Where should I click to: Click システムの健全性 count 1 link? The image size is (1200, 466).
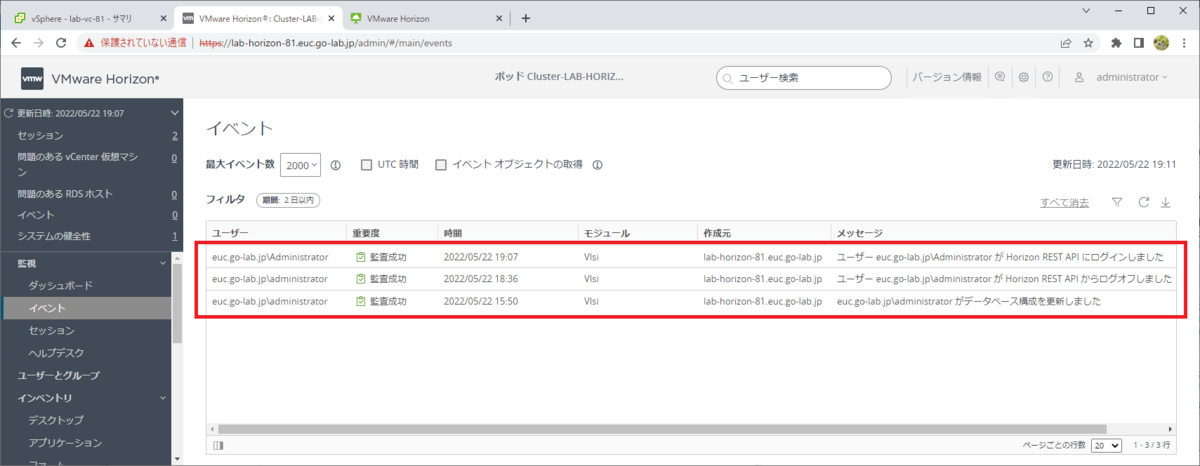point(174,236)
